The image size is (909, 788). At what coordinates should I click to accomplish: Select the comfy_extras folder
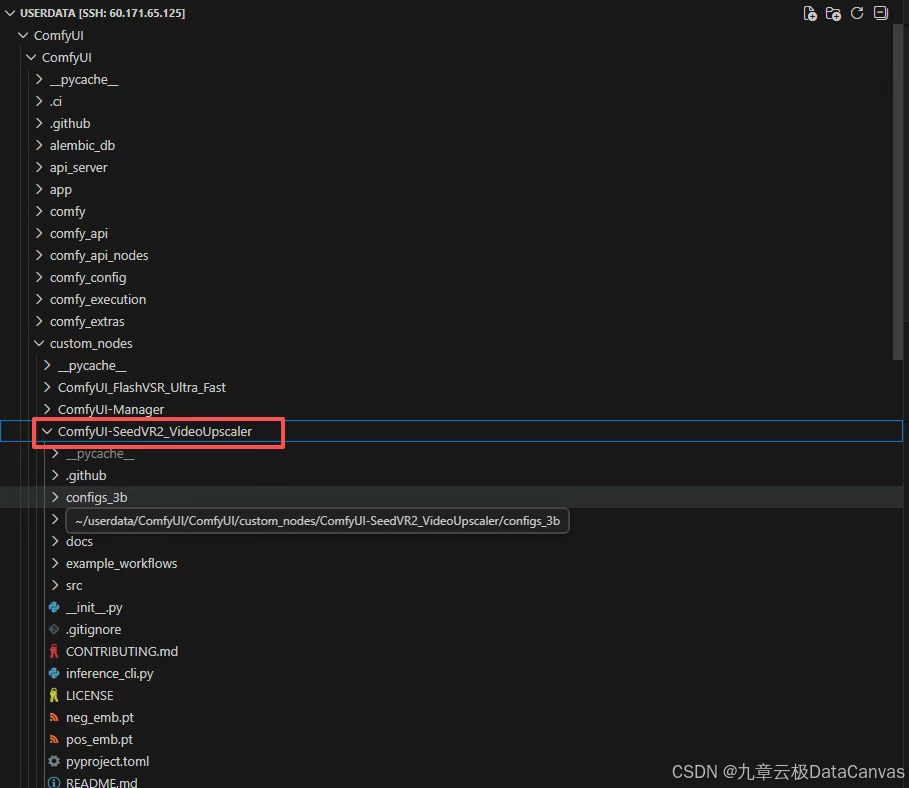(x=87, y=322)
